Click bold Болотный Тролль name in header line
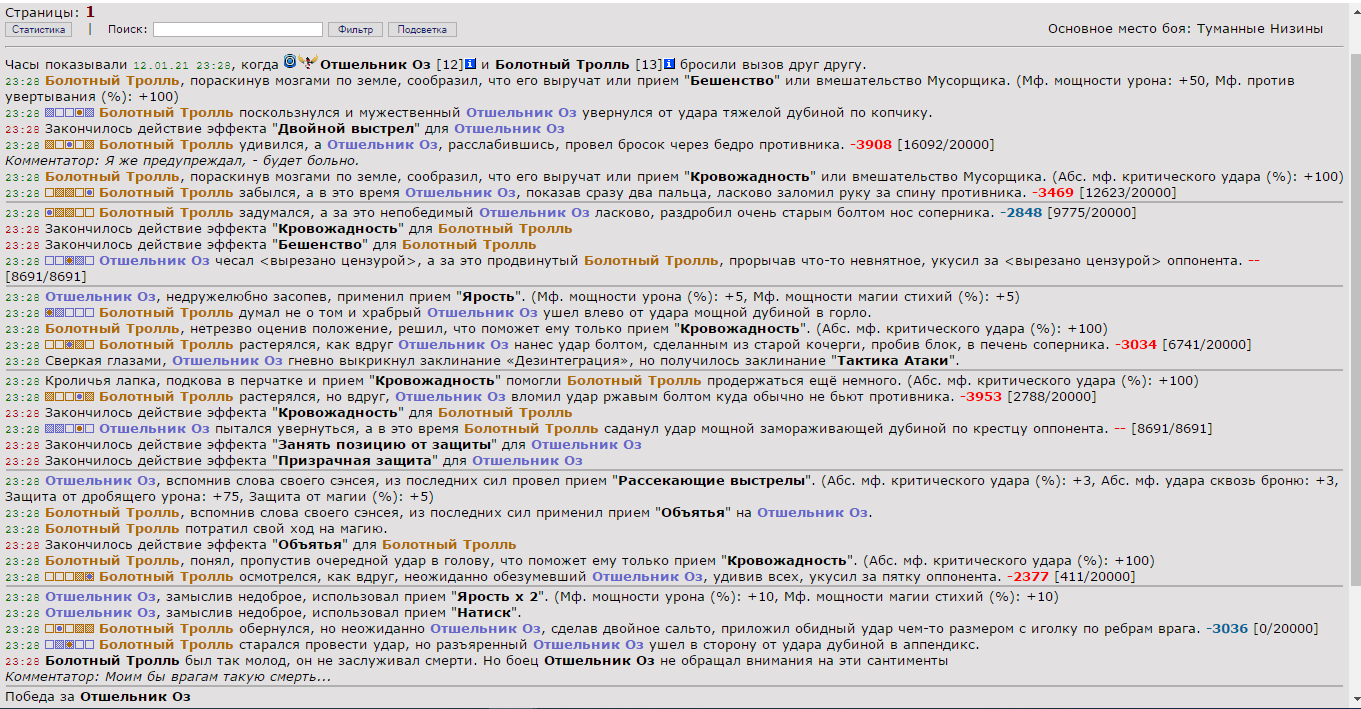Image resolution: width=1361 pixels, height=709 pixels. [564, 65]
